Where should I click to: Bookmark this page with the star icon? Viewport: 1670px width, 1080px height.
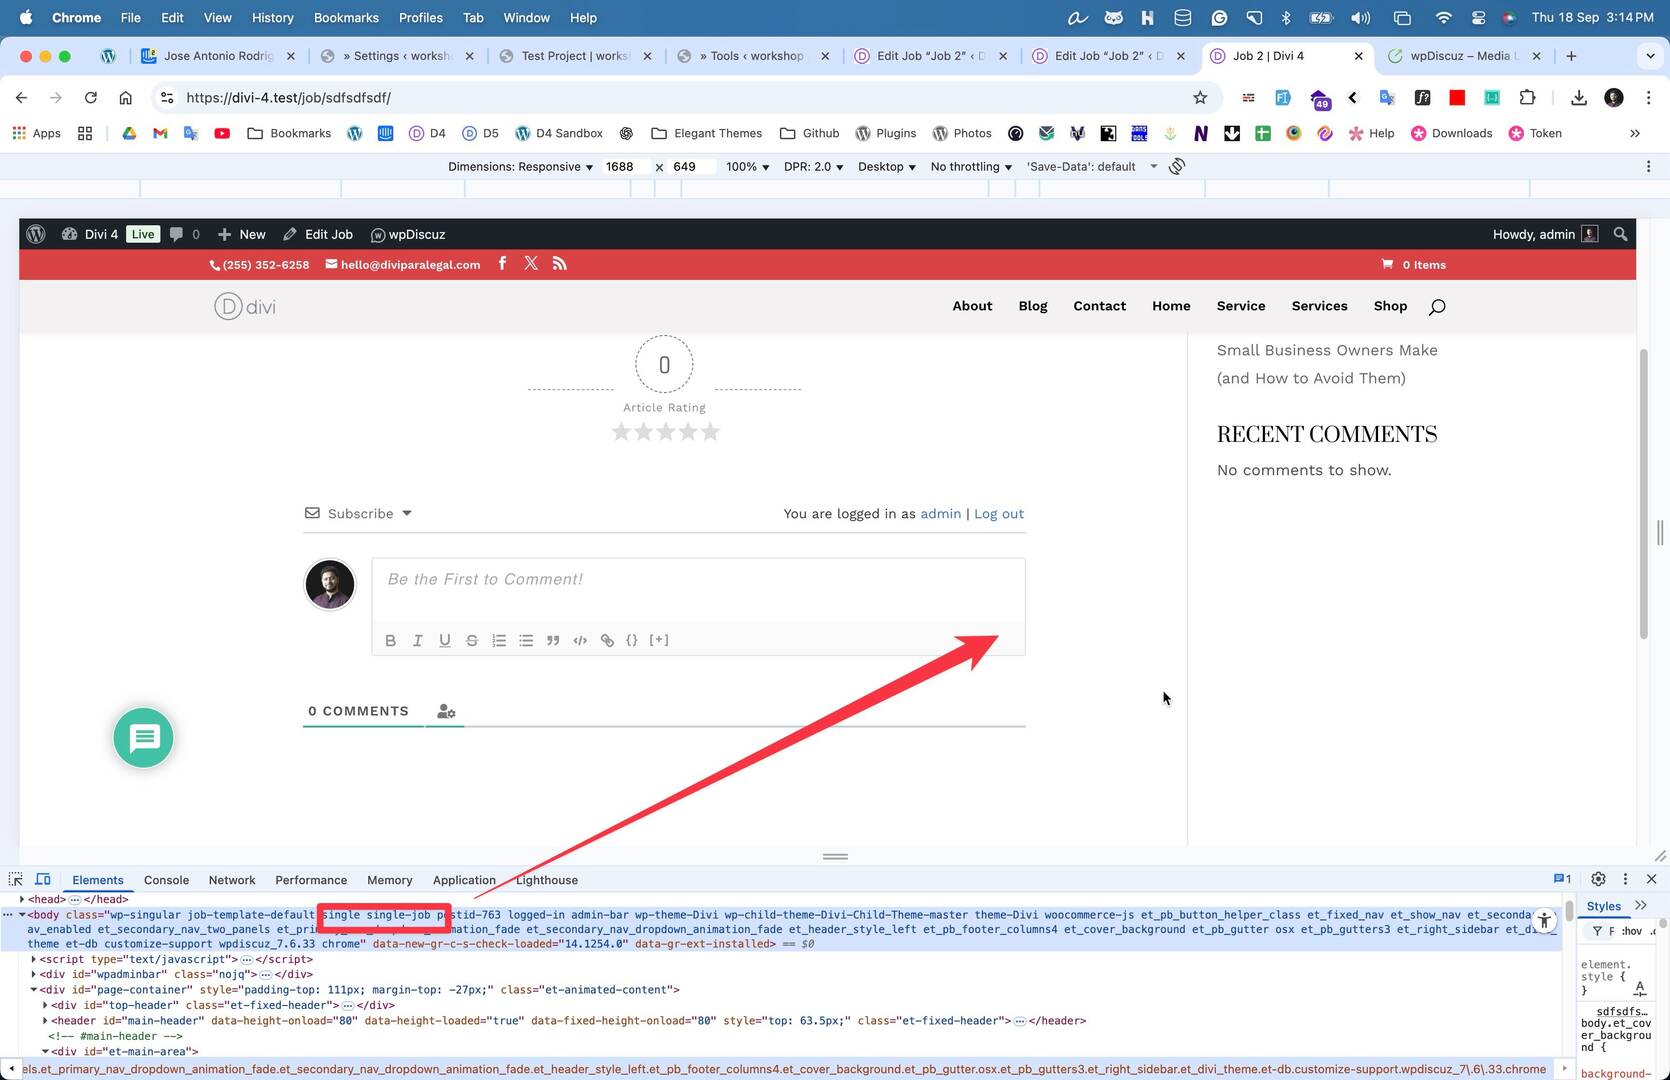(x=1200, y=97)
